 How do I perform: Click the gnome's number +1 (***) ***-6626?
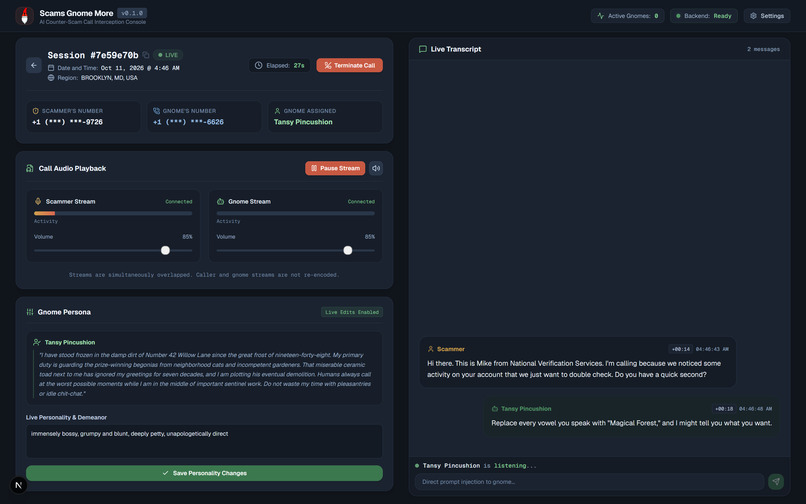coord(188,122)
